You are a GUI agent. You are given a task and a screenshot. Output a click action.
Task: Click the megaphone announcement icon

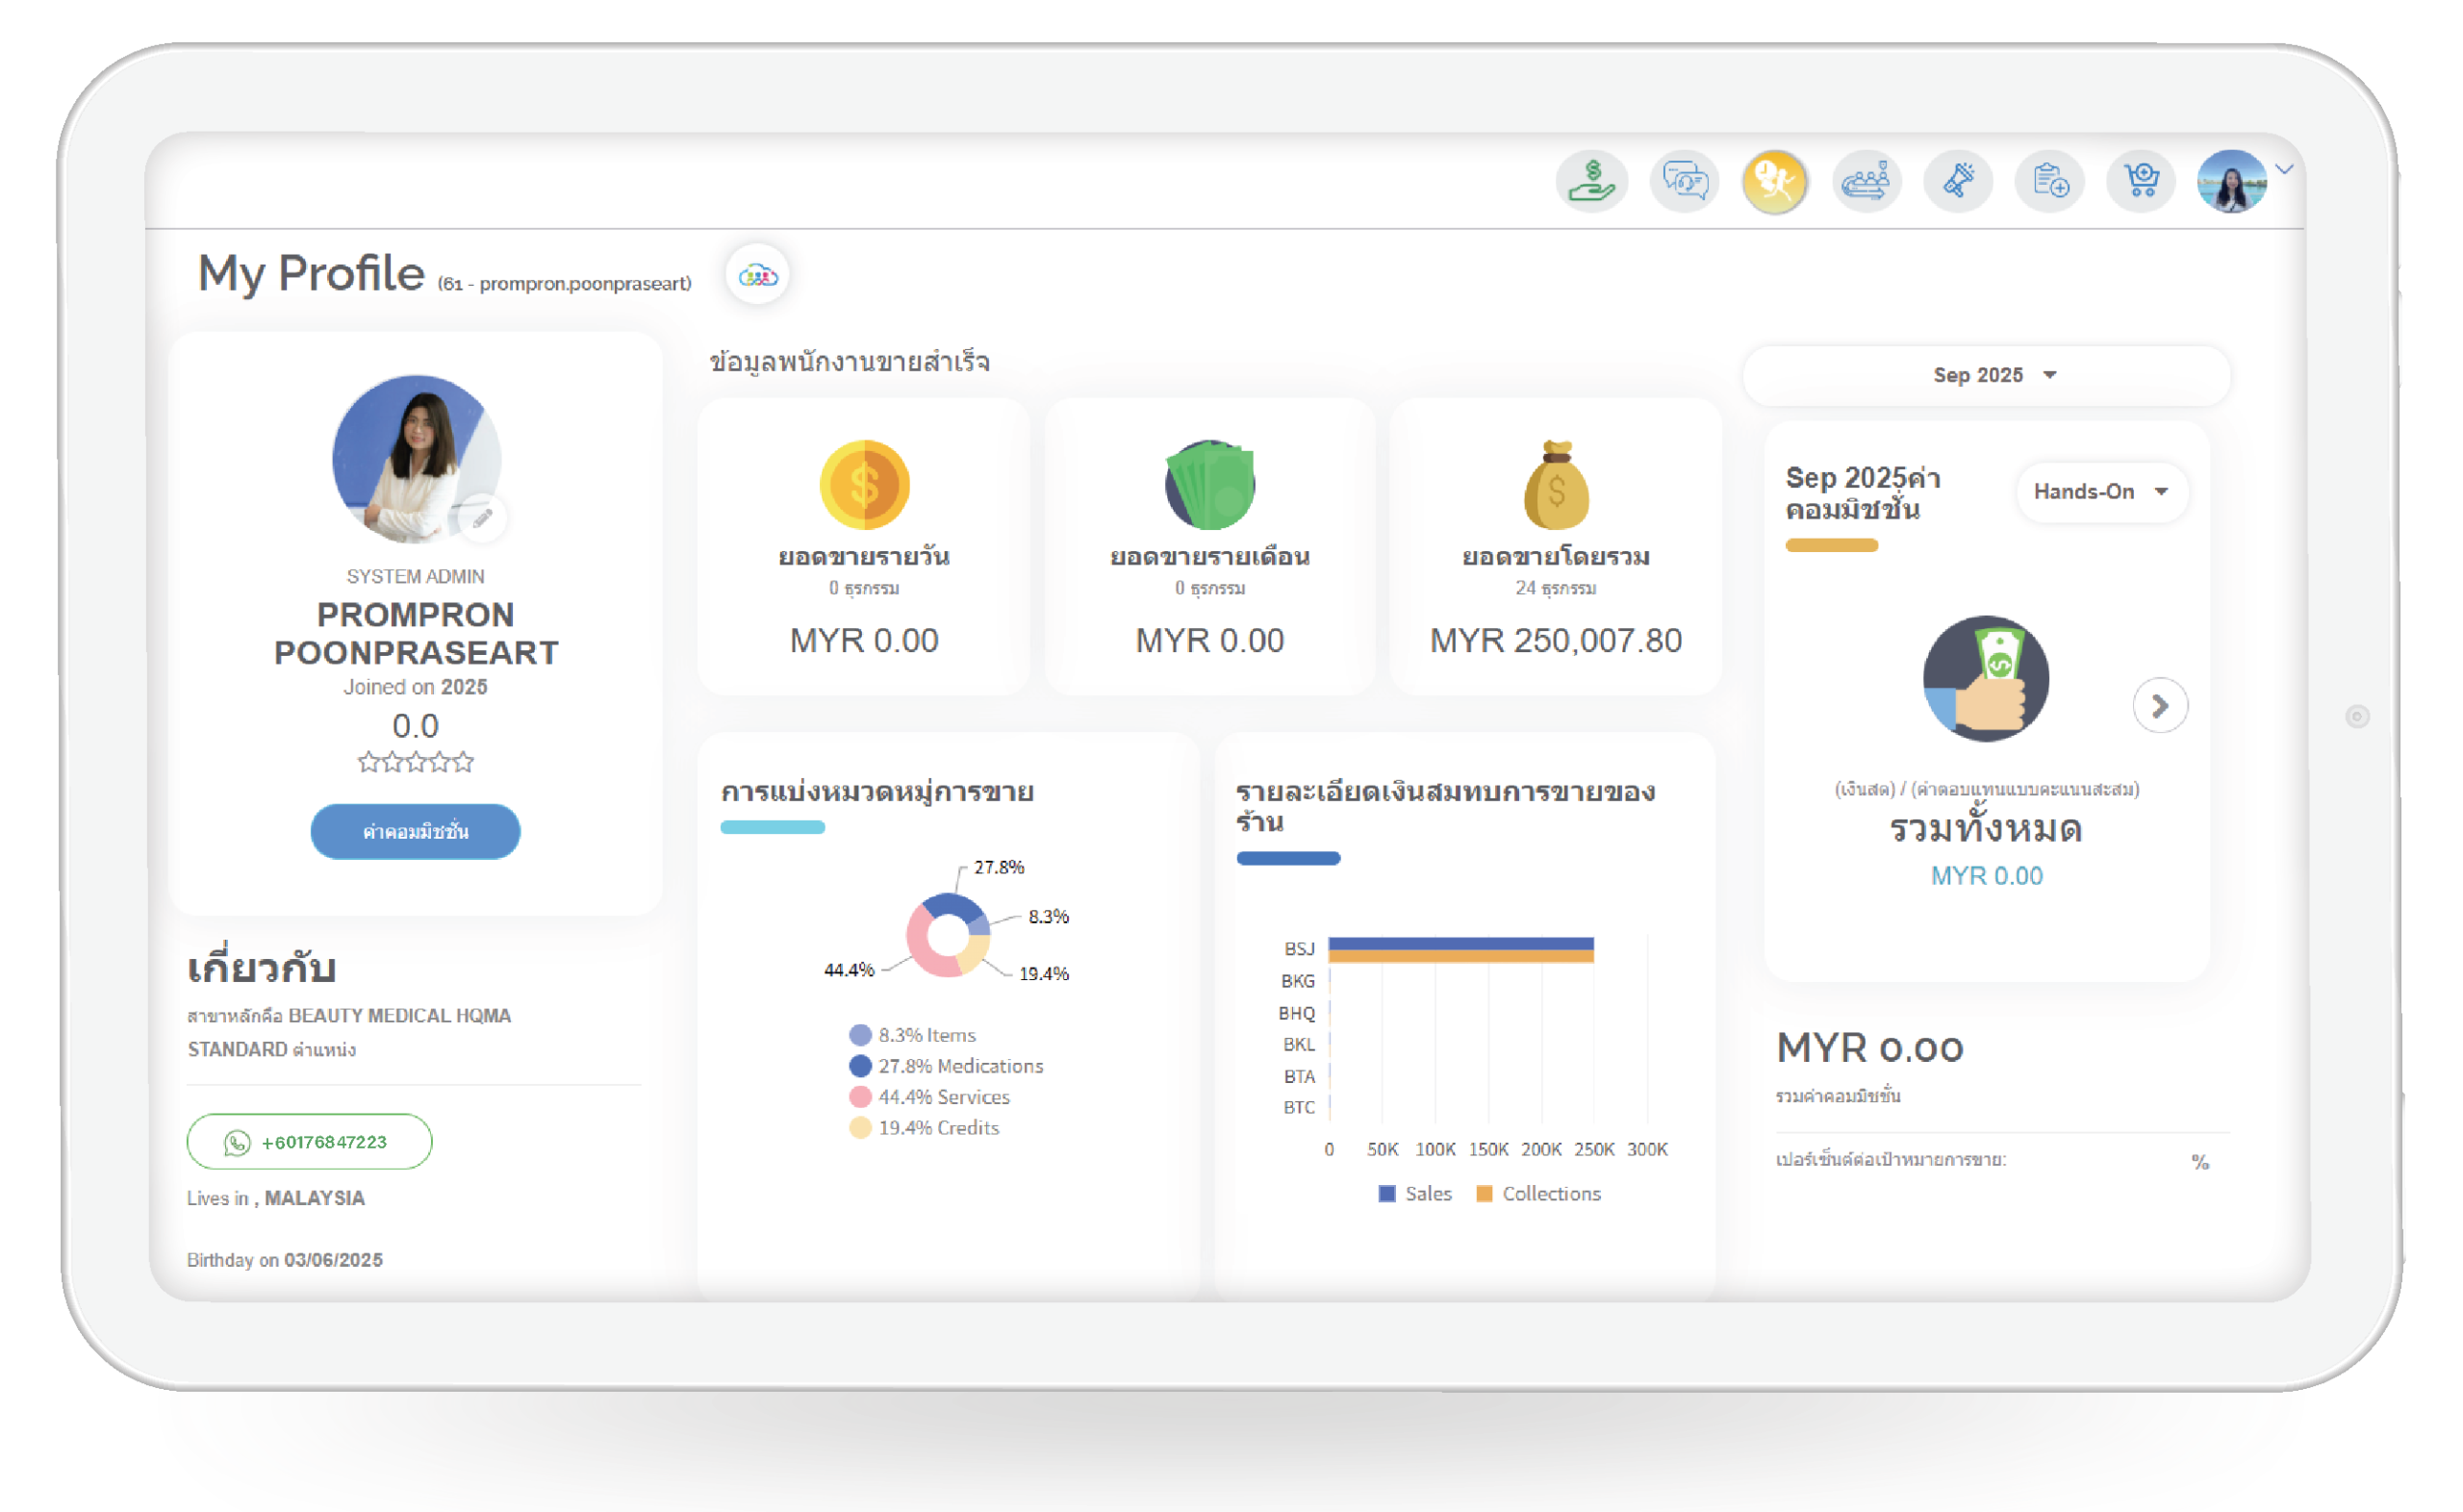(x=1958, y=182)
